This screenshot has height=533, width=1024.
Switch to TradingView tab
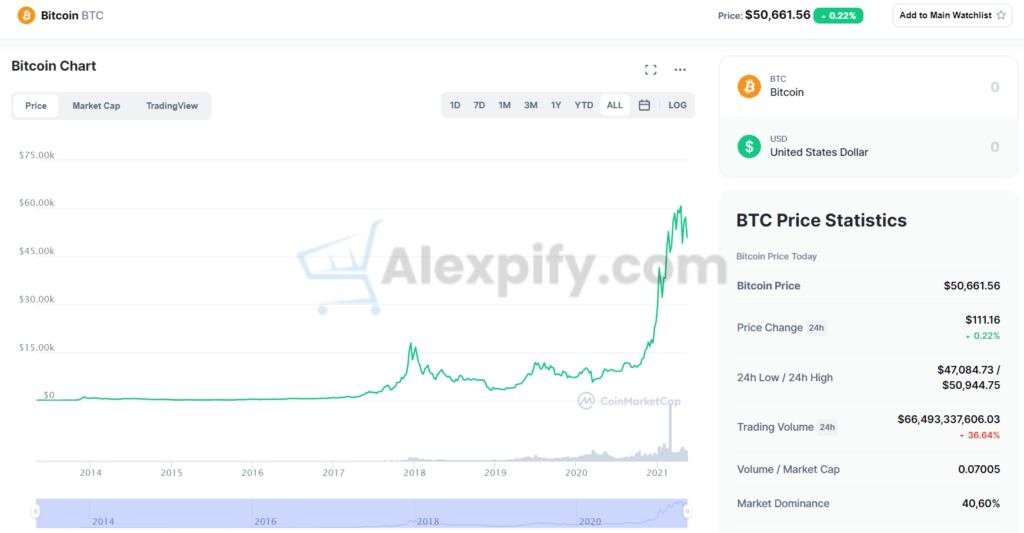coord(172,106)
